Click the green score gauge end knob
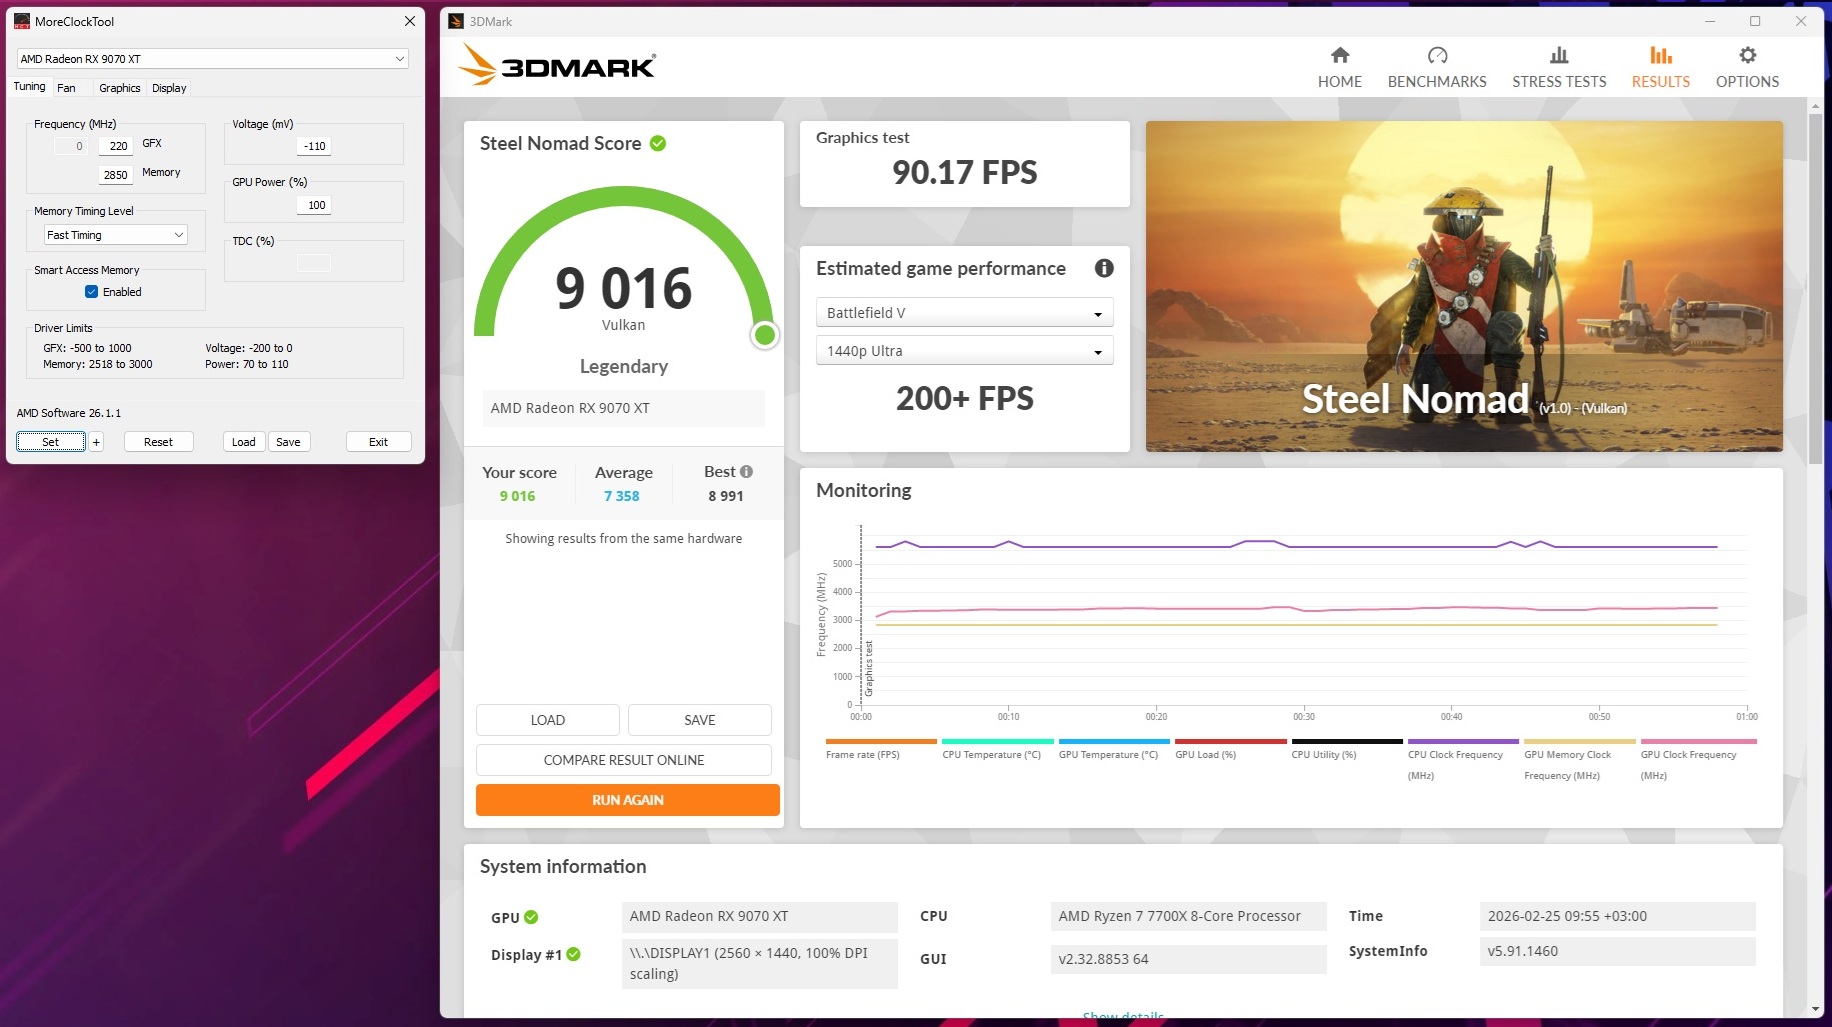1832x1027 pixels. tap(765, 335)
